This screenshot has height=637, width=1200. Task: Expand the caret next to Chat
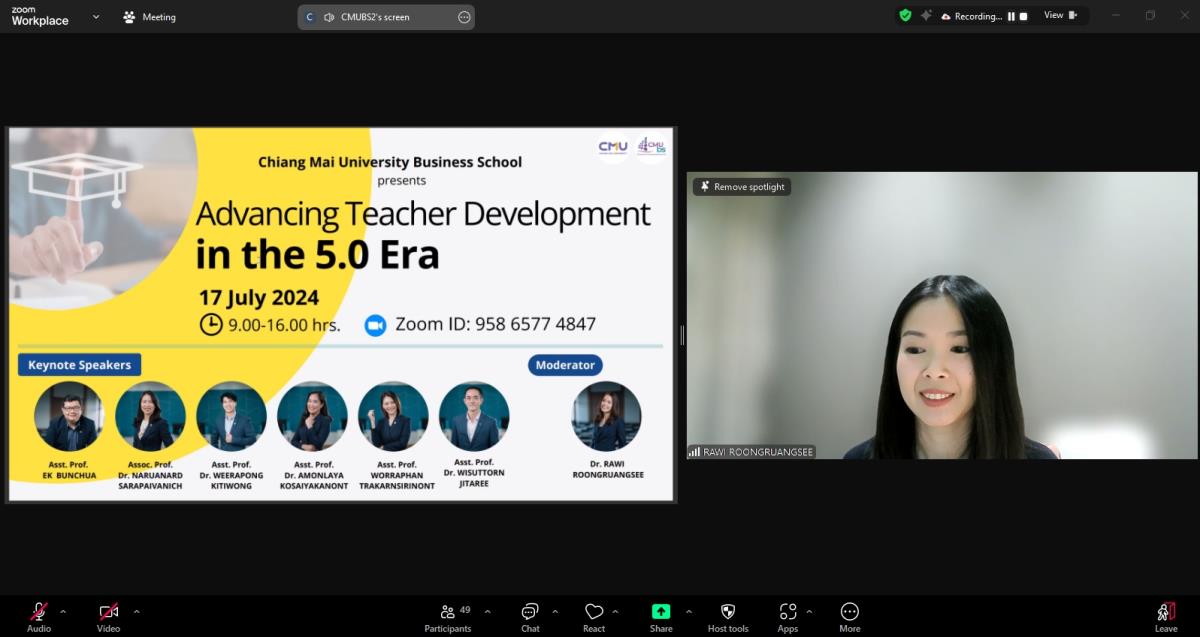pos(554,611)
